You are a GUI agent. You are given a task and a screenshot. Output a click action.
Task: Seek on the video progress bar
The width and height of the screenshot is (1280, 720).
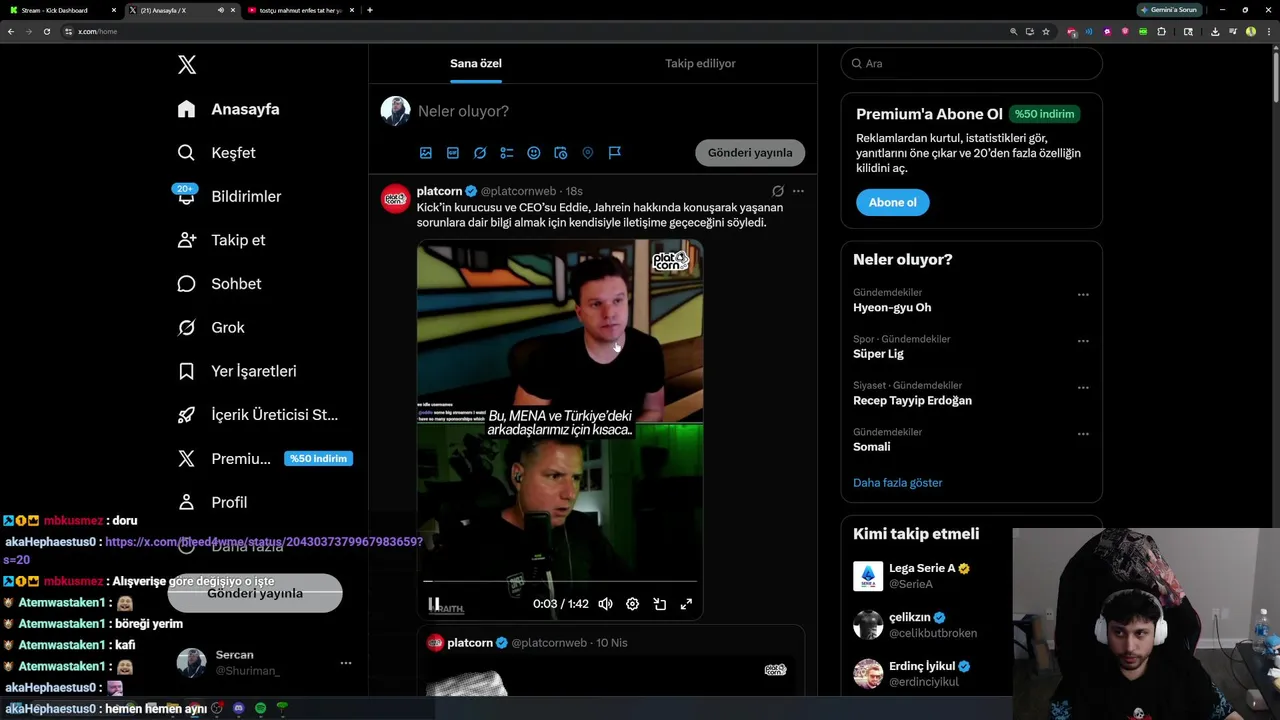(x=560, y=581)
